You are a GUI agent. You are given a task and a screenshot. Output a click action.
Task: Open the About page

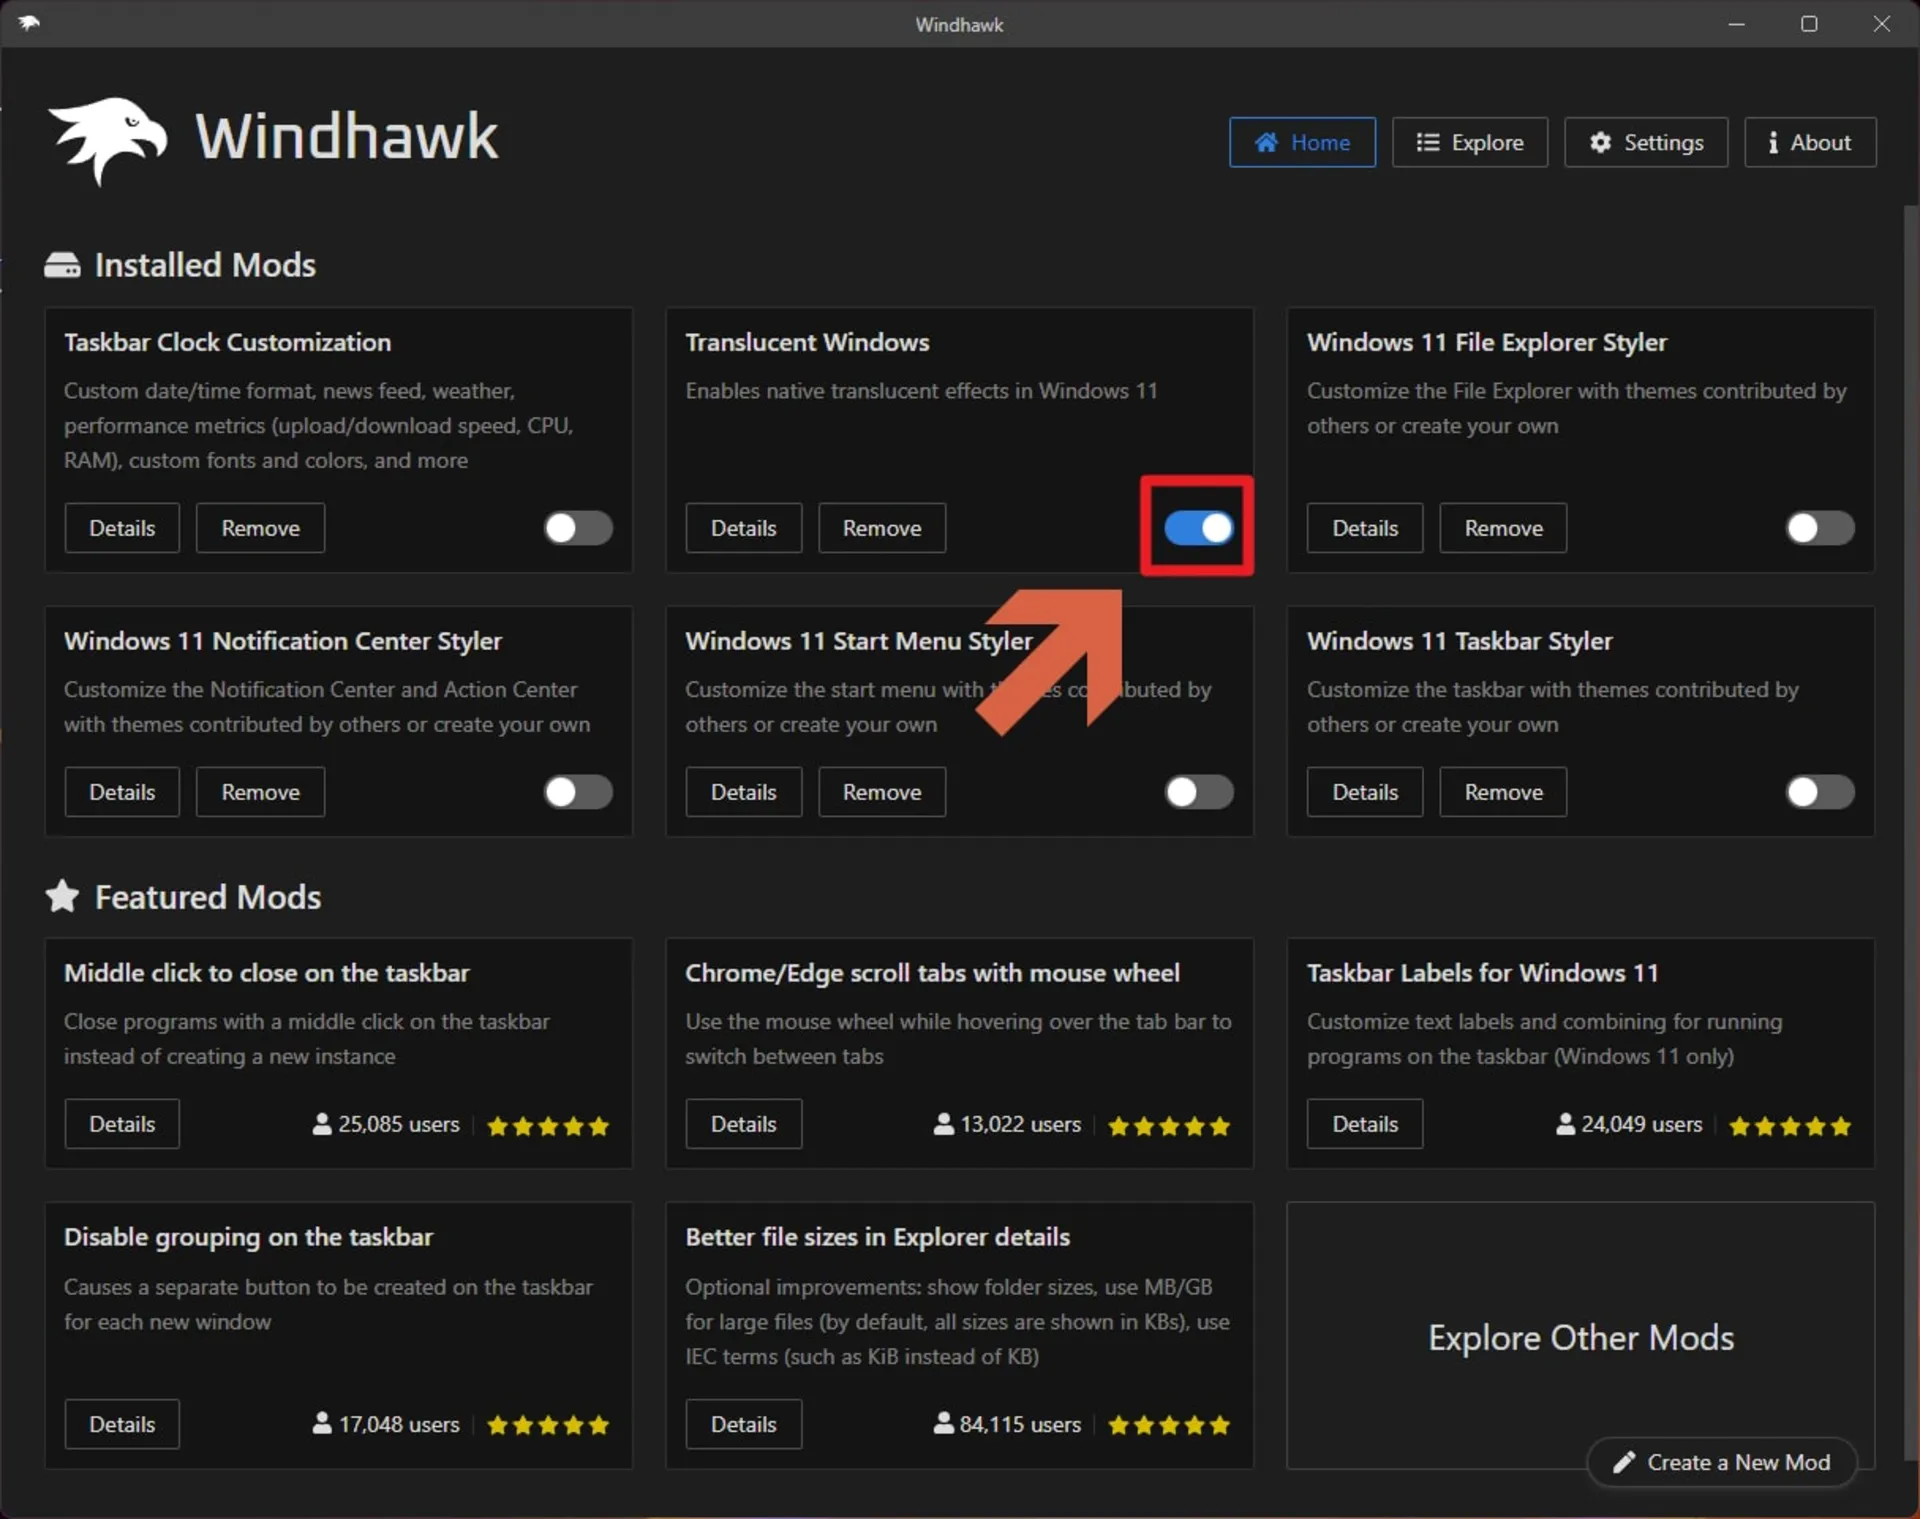click(1809, 142)
